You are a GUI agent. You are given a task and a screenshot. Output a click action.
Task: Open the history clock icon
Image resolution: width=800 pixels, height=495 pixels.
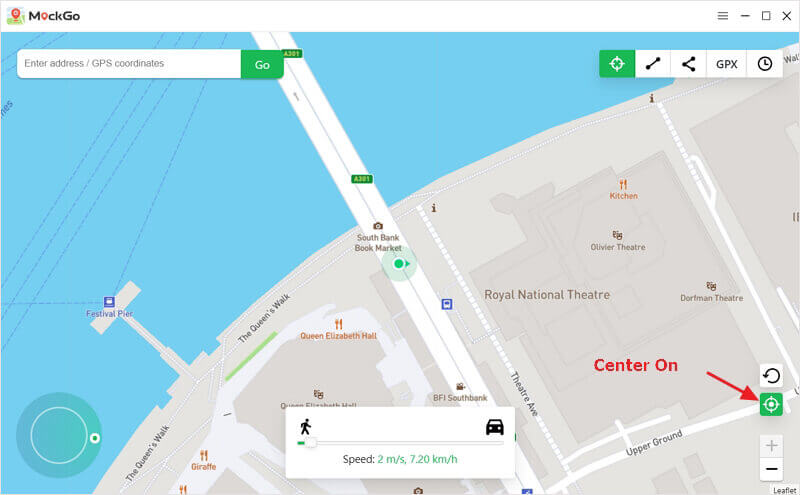click(x=764, y=64)
